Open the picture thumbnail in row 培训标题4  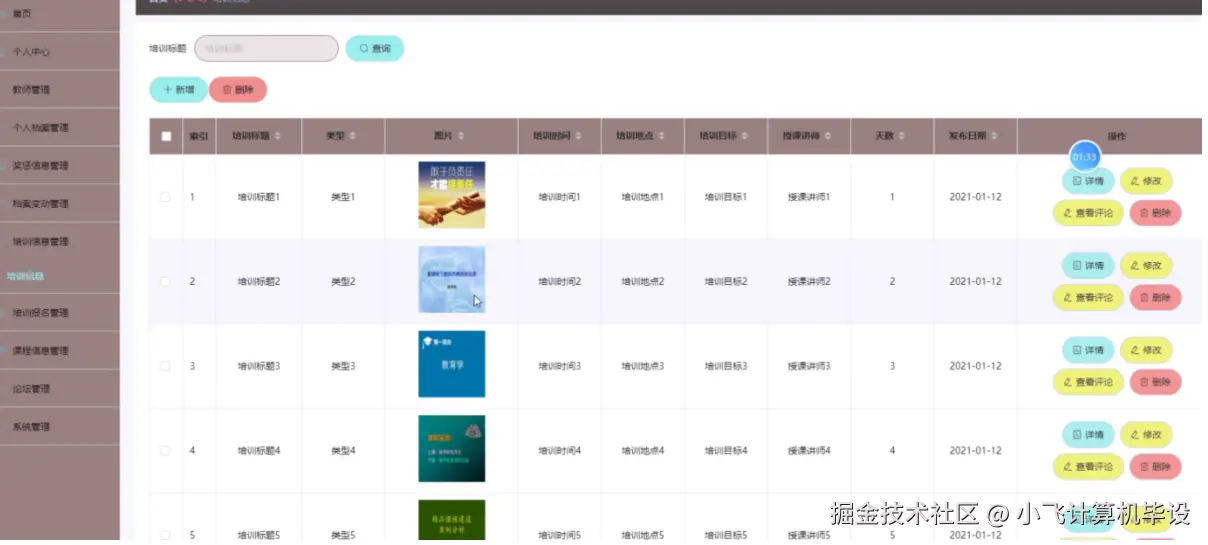click(x=452, y=449)
